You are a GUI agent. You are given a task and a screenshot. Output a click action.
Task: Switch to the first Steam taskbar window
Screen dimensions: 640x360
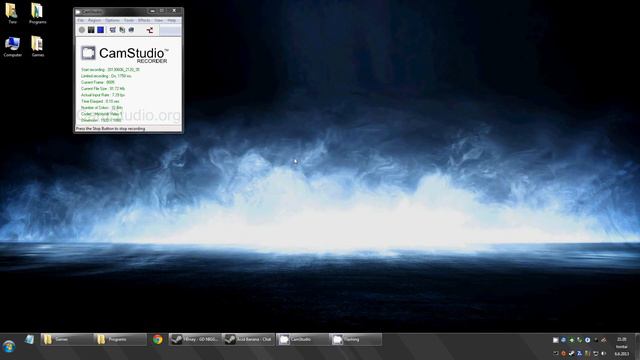pos(195,339)
